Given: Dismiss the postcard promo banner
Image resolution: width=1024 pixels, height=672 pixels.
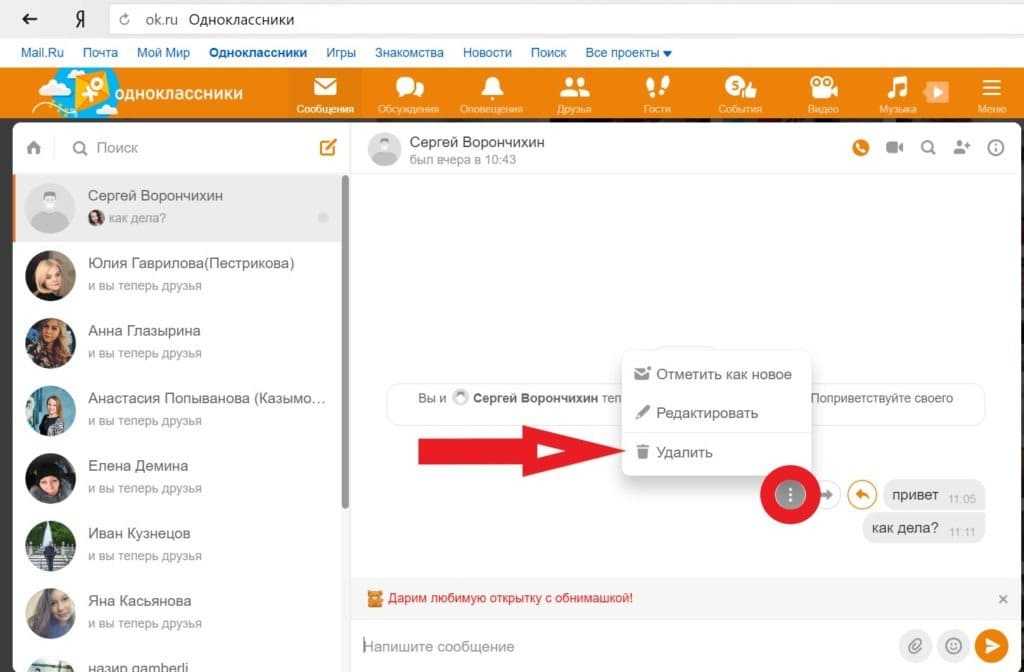Looking at the screenshot, I should 1003,599.
